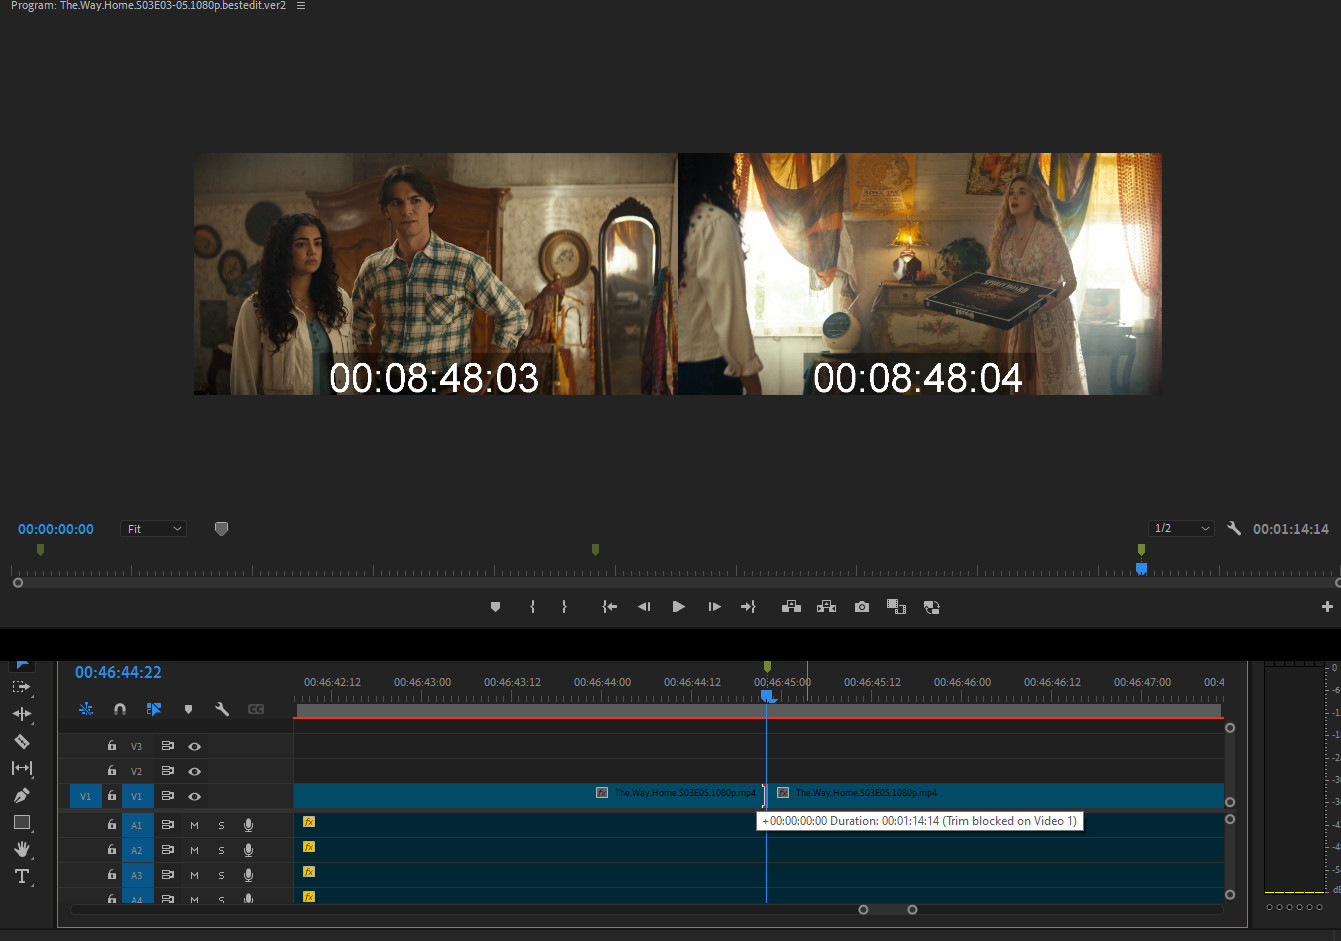Select the Type tool
Screen dimensions: 1341x941
(x=21, y=876)
